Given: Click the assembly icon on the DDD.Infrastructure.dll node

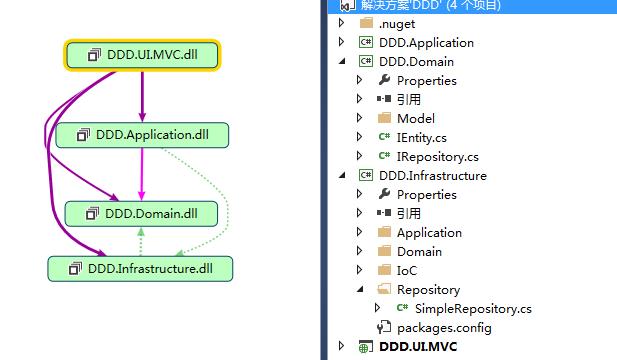Looking at the screenshot, I should click(75, 269).
